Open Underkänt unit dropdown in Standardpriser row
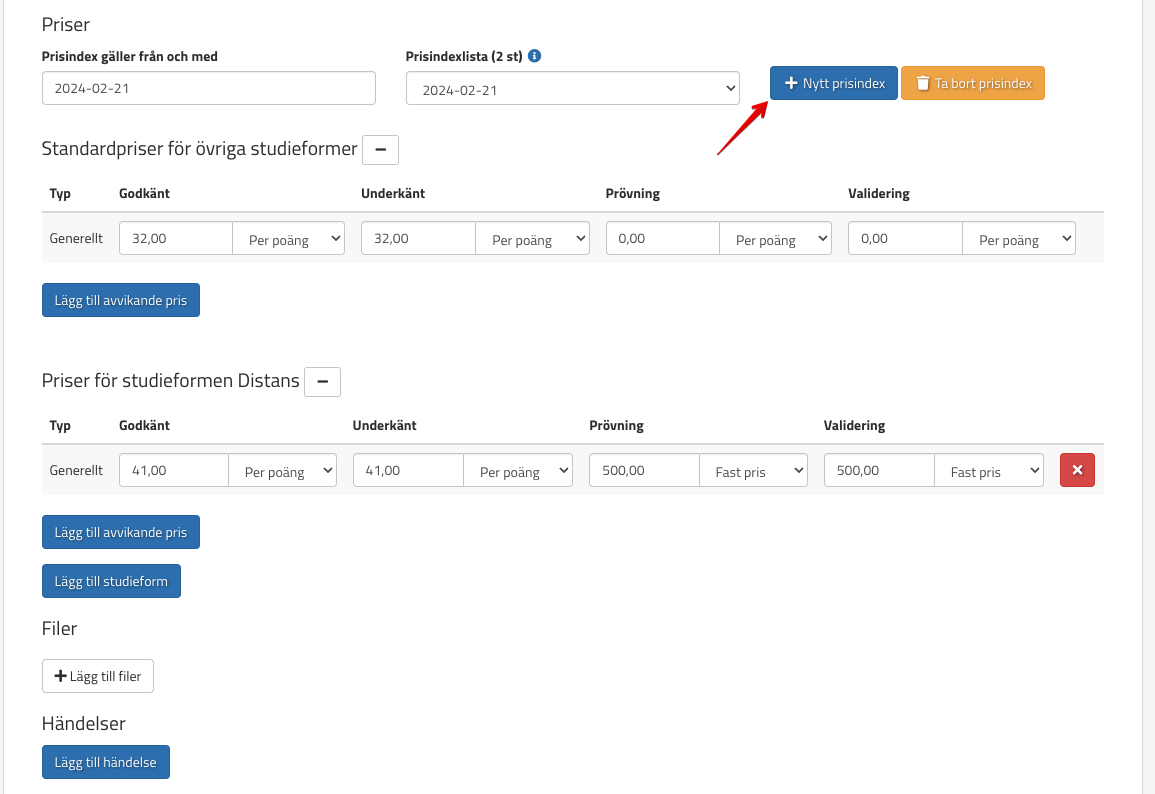Viewport: 1155px width, 794px height. pyautogui.click(x=532, y=239)
